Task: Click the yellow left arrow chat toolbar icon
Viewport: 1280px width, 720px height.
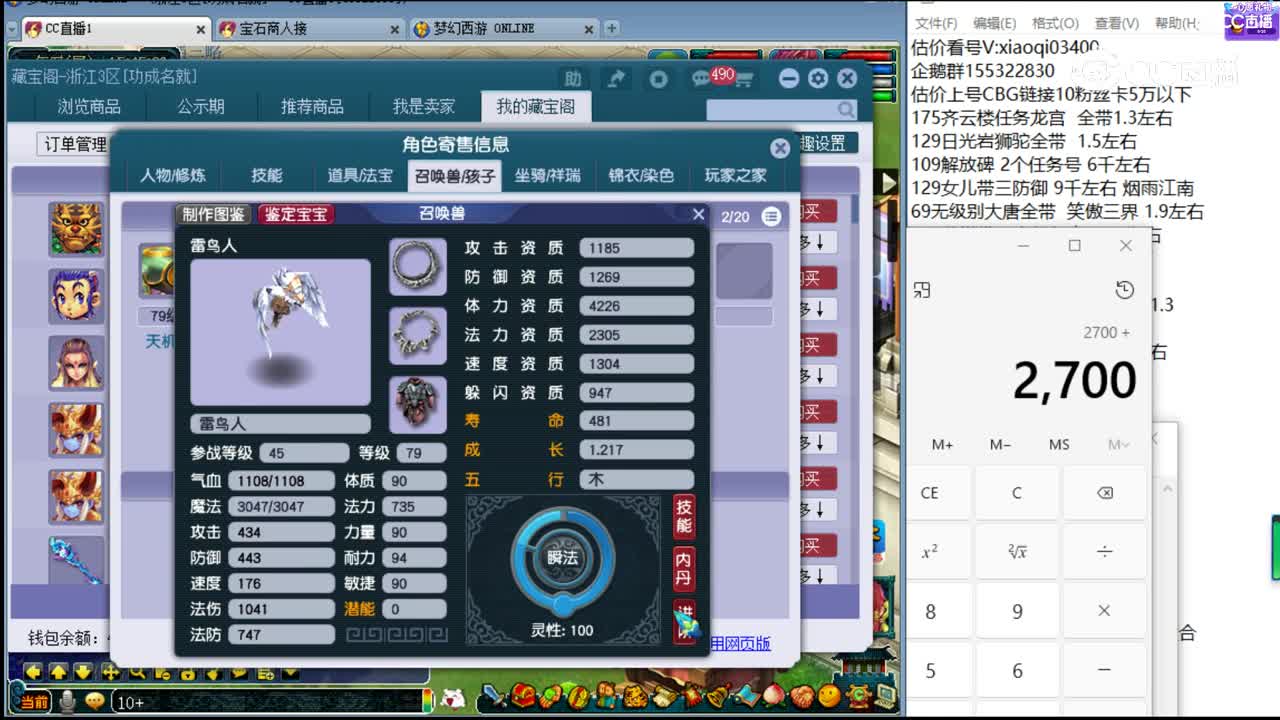Action: (33, 673)
